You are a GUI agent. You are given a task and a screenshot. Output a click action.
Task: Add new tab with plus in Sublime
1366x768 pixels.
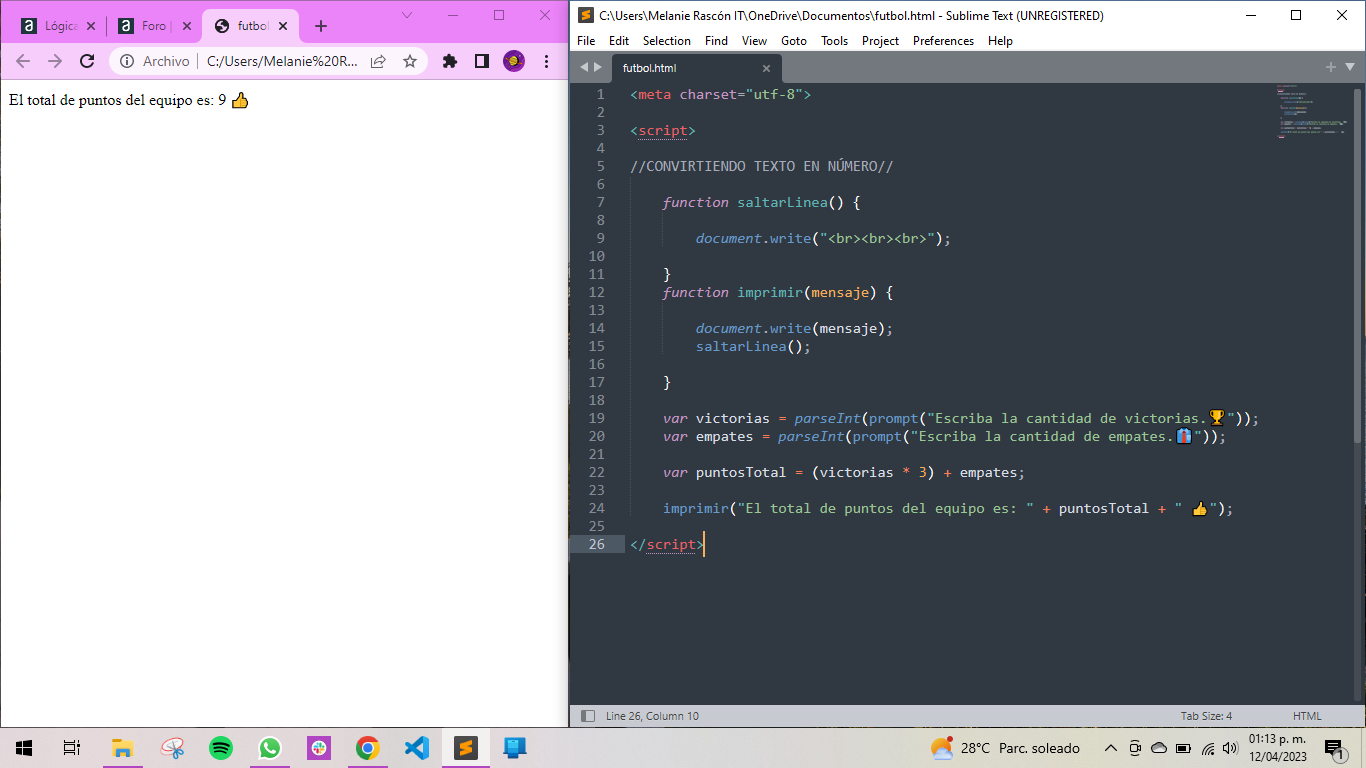pyautogui.click(x=1331, y=67)
